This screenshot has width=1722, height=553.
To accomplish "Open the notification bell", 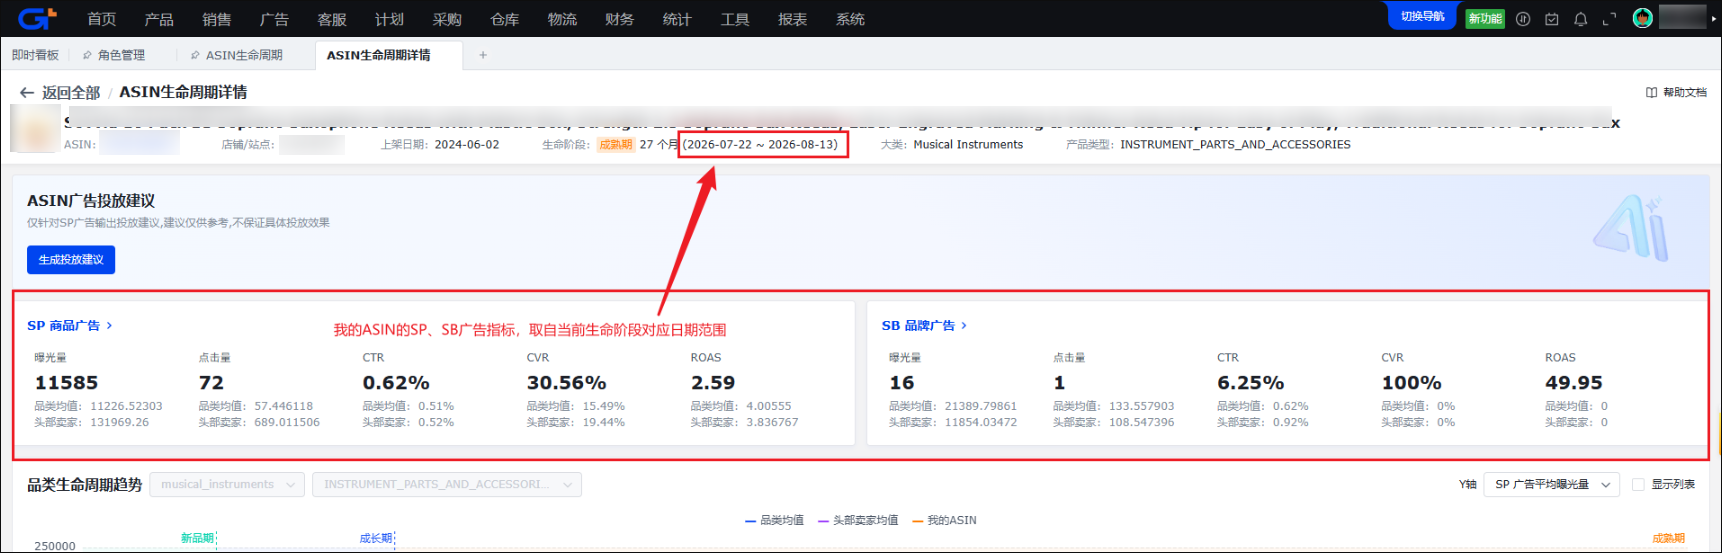I will [1581, 19].
